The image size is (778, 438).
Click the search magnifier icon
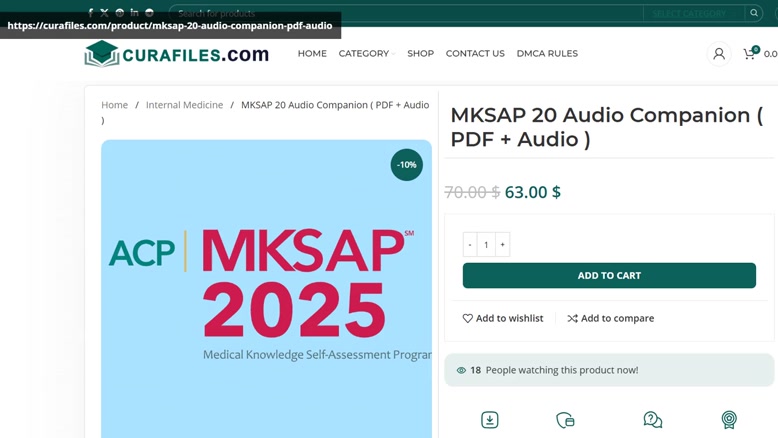(x=754, y=13)
